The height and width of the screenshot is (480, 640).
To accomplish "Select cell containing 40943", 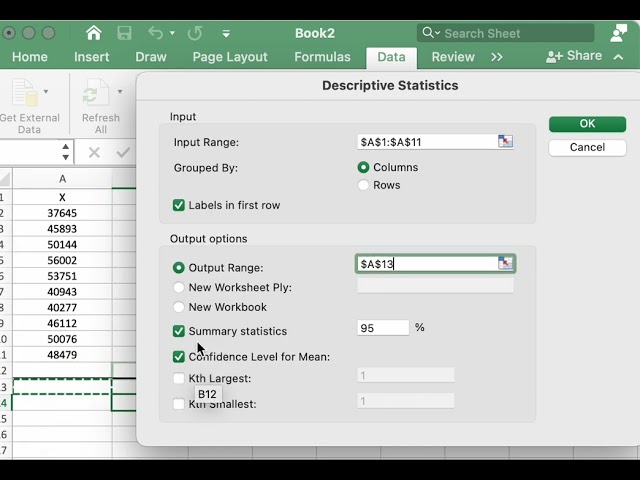I will (x=62, y=292).
